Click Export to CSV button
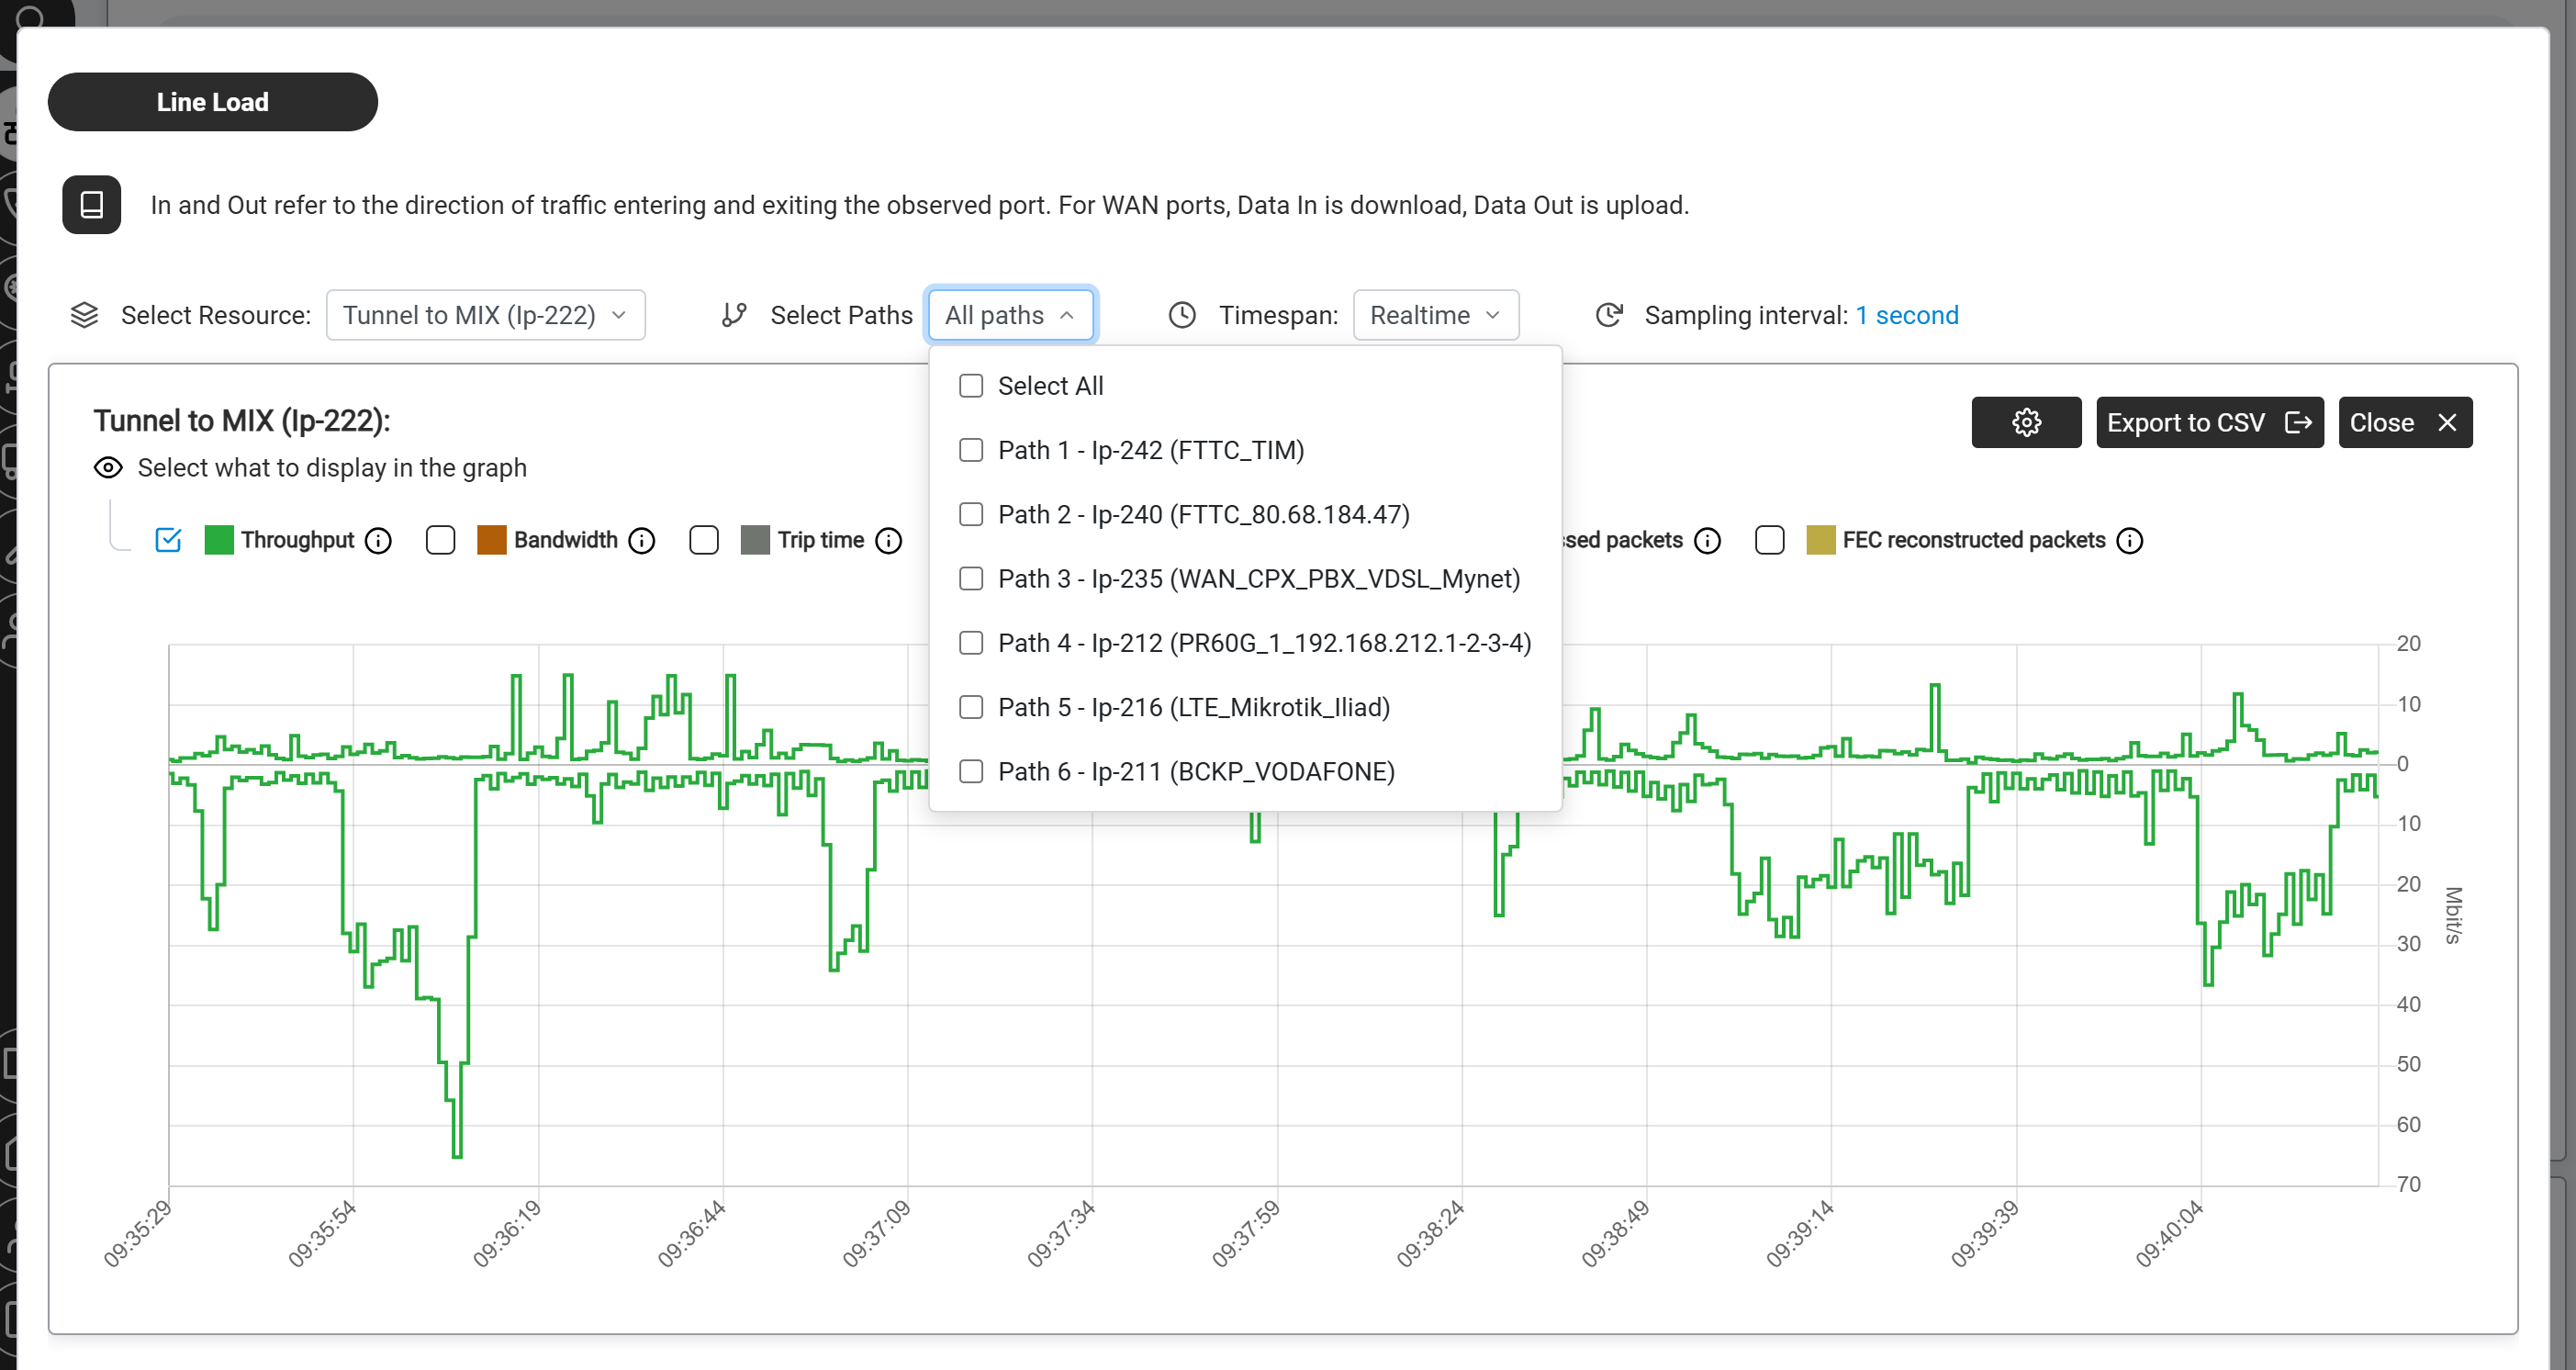 [2209, 422]
